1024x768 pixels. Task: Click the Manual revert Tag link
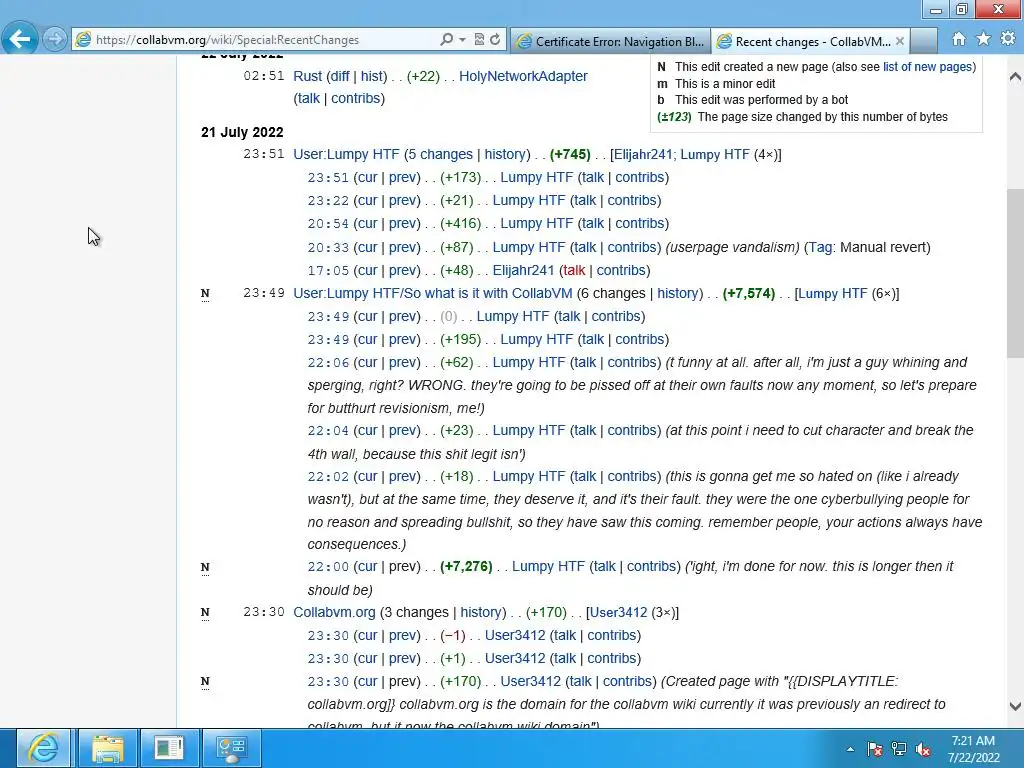click(820, 247)
